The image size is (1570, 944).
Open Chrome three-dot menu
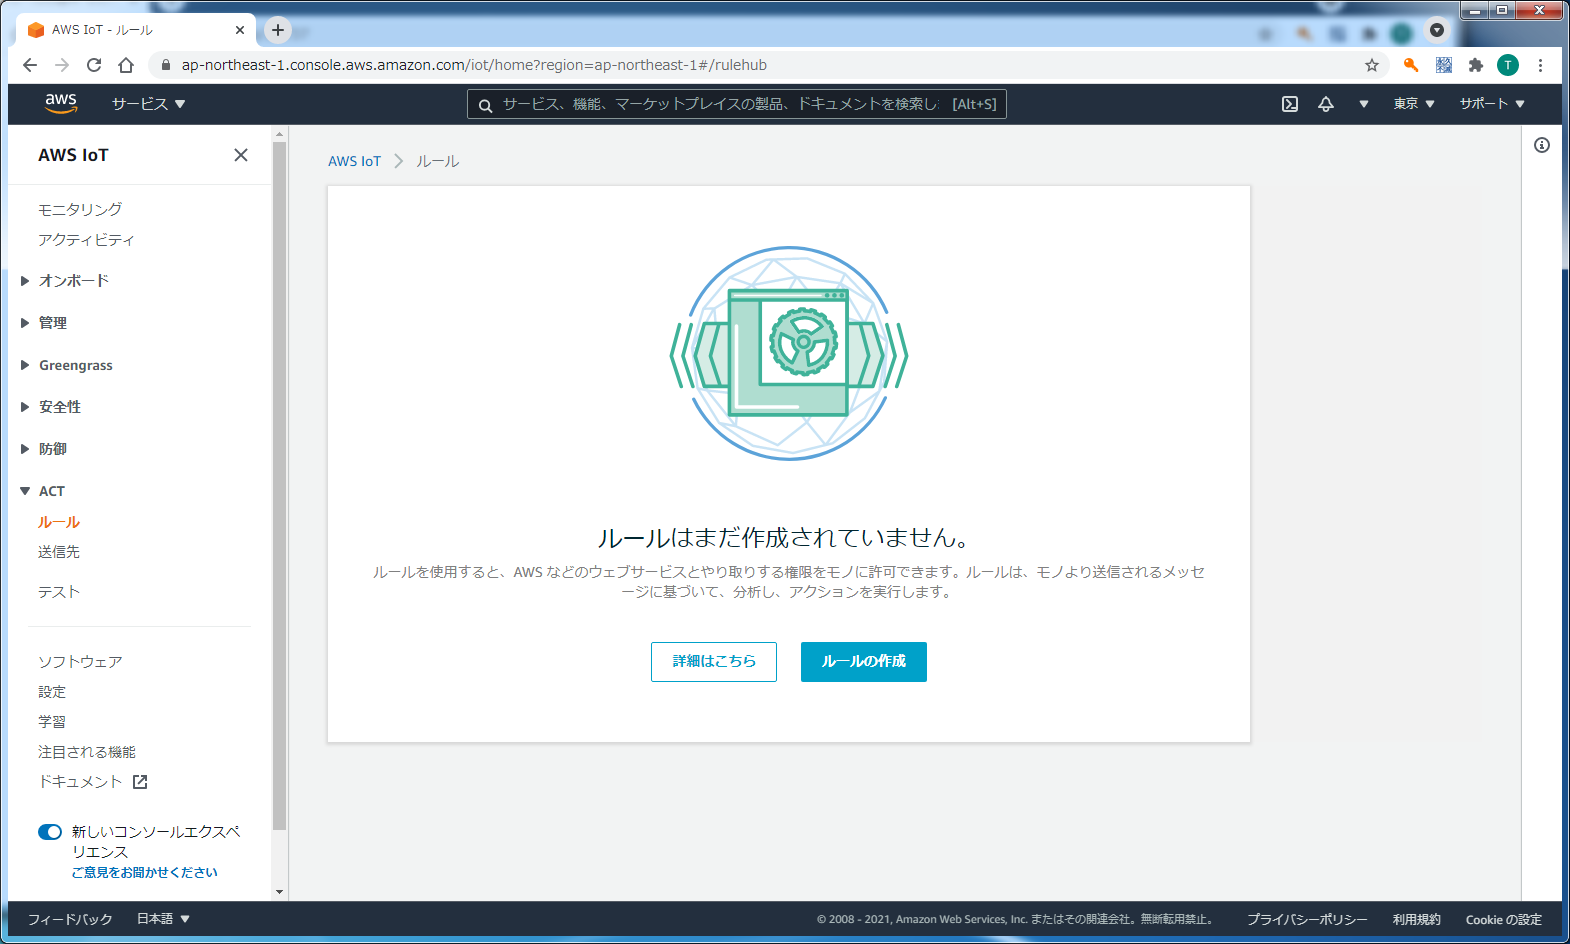click(x=1541, y=65)
